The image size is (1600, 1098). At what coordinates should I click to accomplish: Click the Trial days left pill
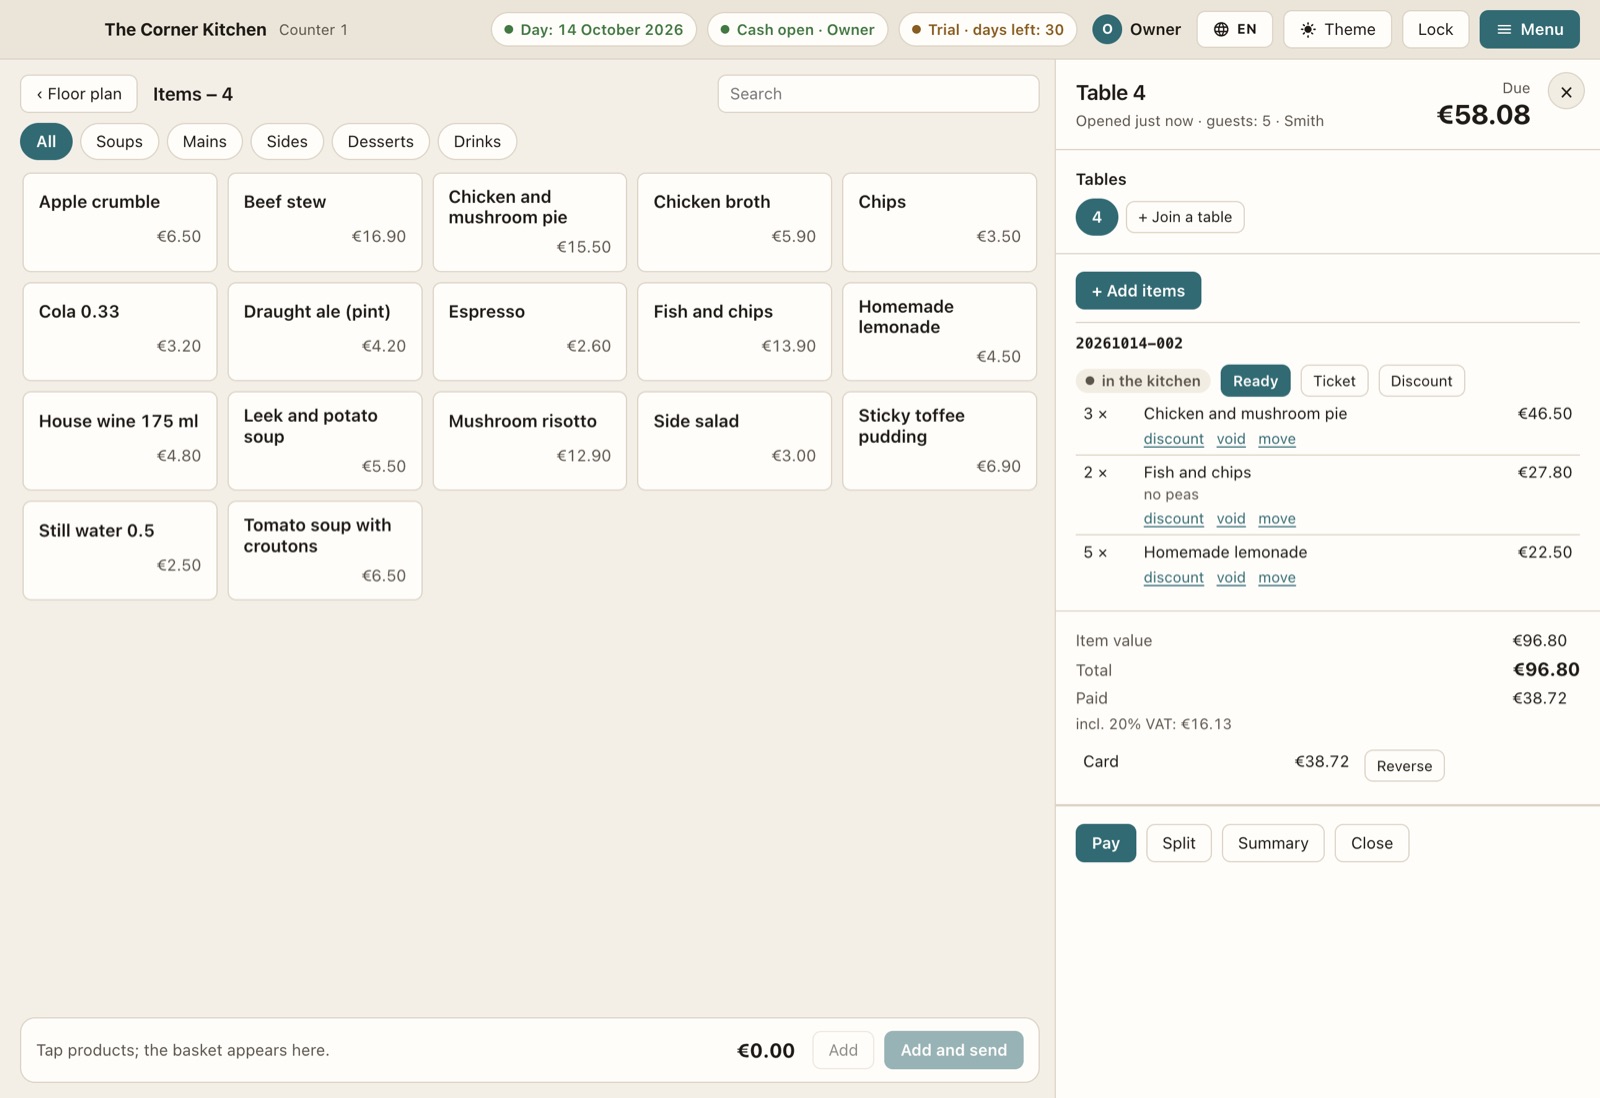(x=988, y=29)
